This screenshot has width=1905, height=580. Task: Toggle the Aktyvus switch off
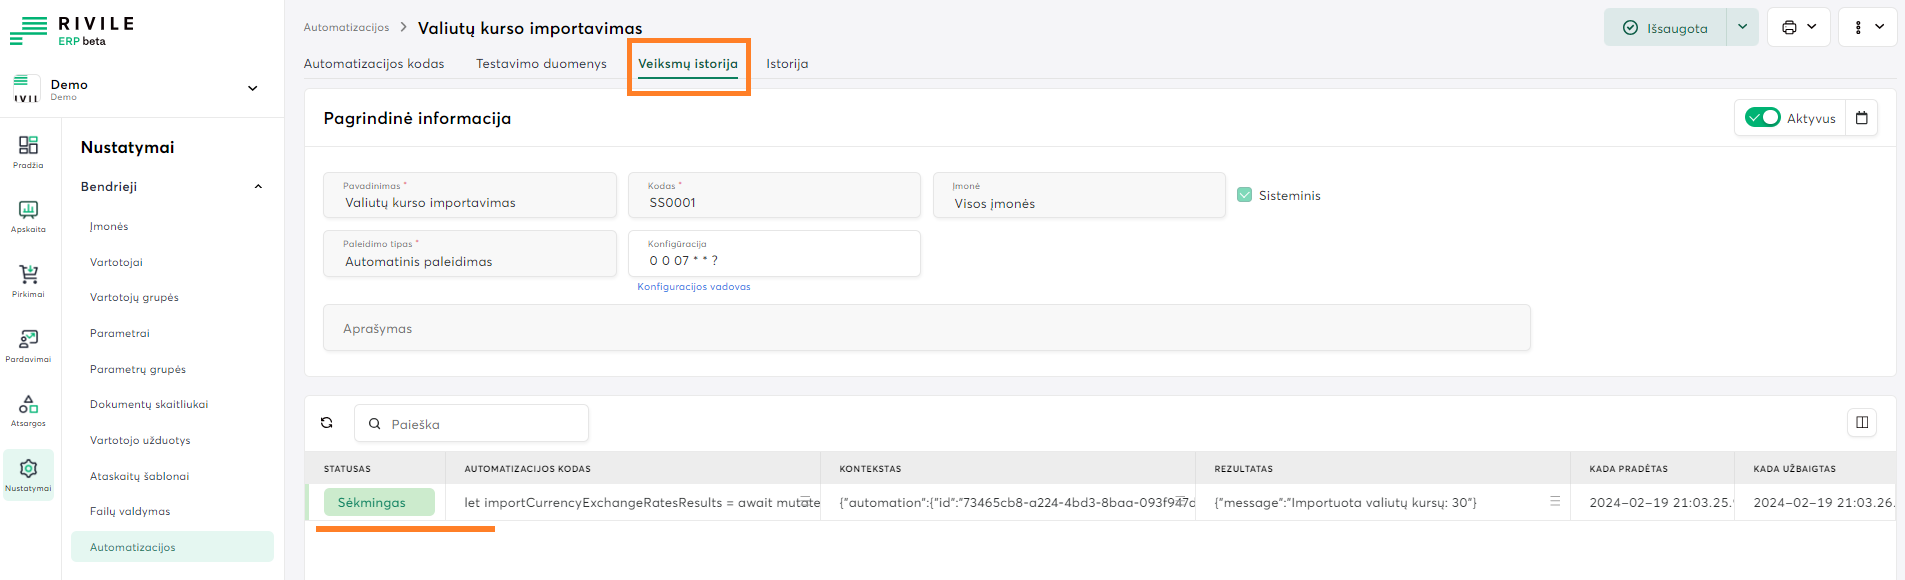click(1762, 118)
